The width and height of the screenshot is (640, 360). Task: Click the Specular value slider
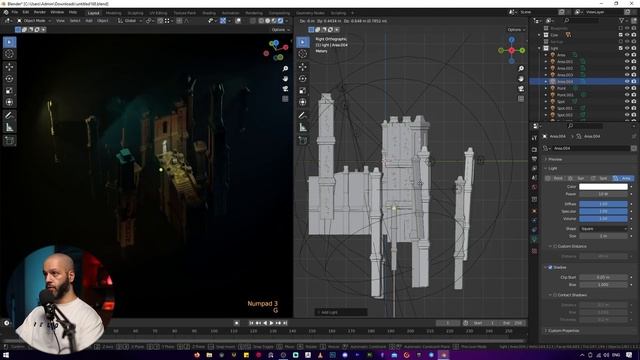(603, 211)
